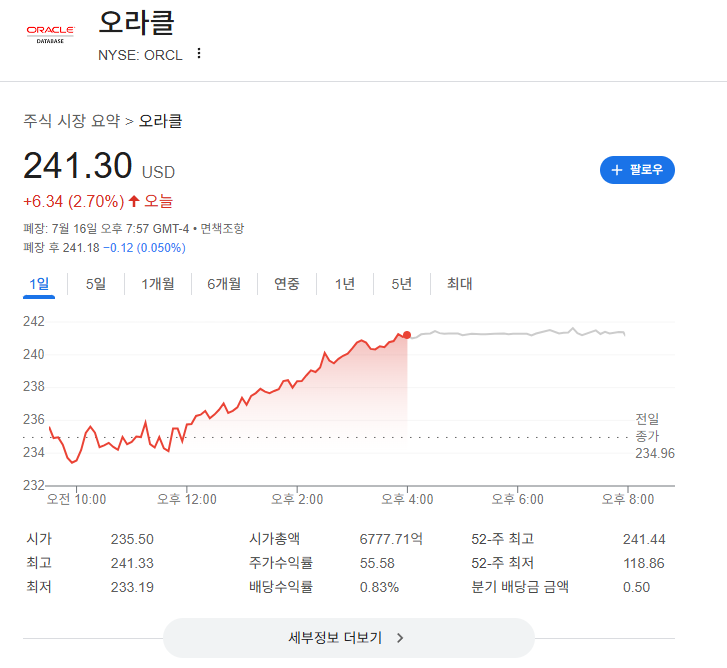Click the 오라클 company title
Screen dimensions: 727x668
[137, 23]
